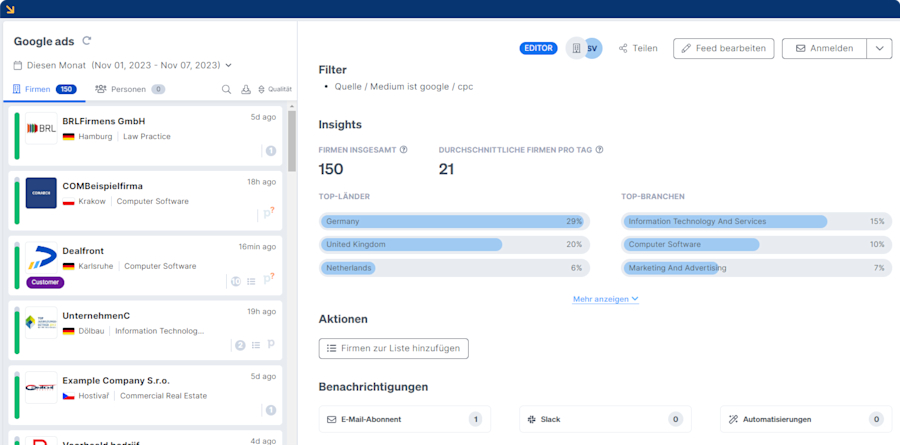This screenshot has width=900, height=445.
Task: Click the magic wand Automatisierungen icon
Action: 733,419
